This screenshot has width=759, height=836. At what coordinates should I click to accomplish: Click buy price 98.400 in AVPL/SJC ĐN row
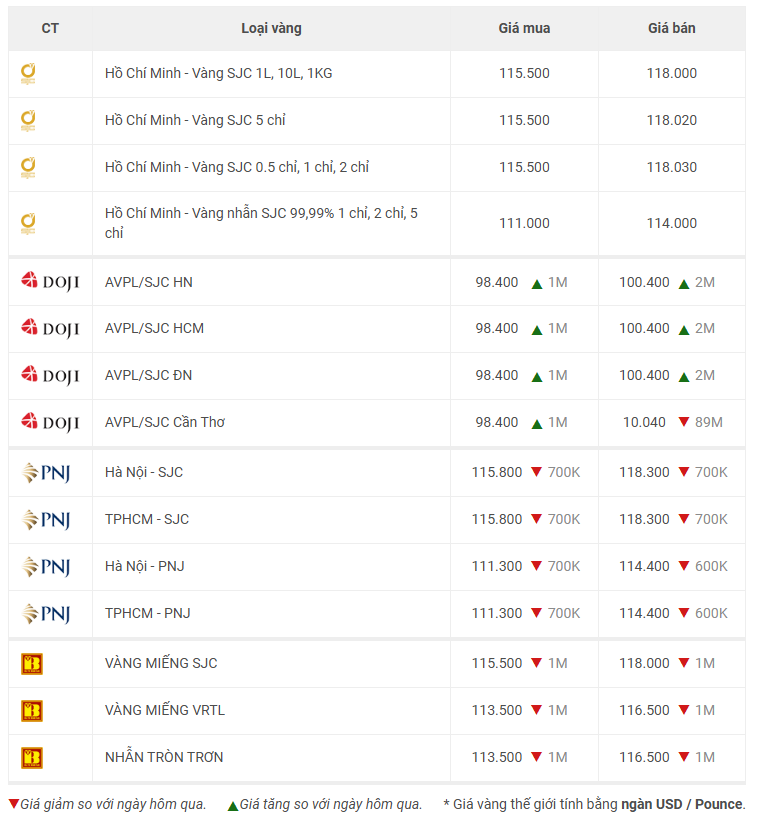click(497, 375)
